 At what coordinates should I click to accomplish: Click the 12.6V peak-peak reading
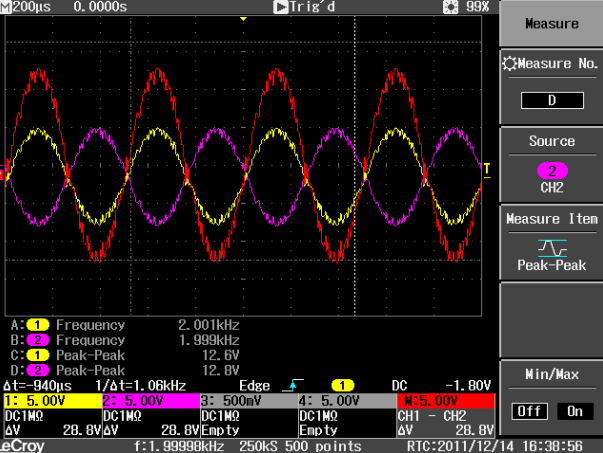(x=221, y=355)
